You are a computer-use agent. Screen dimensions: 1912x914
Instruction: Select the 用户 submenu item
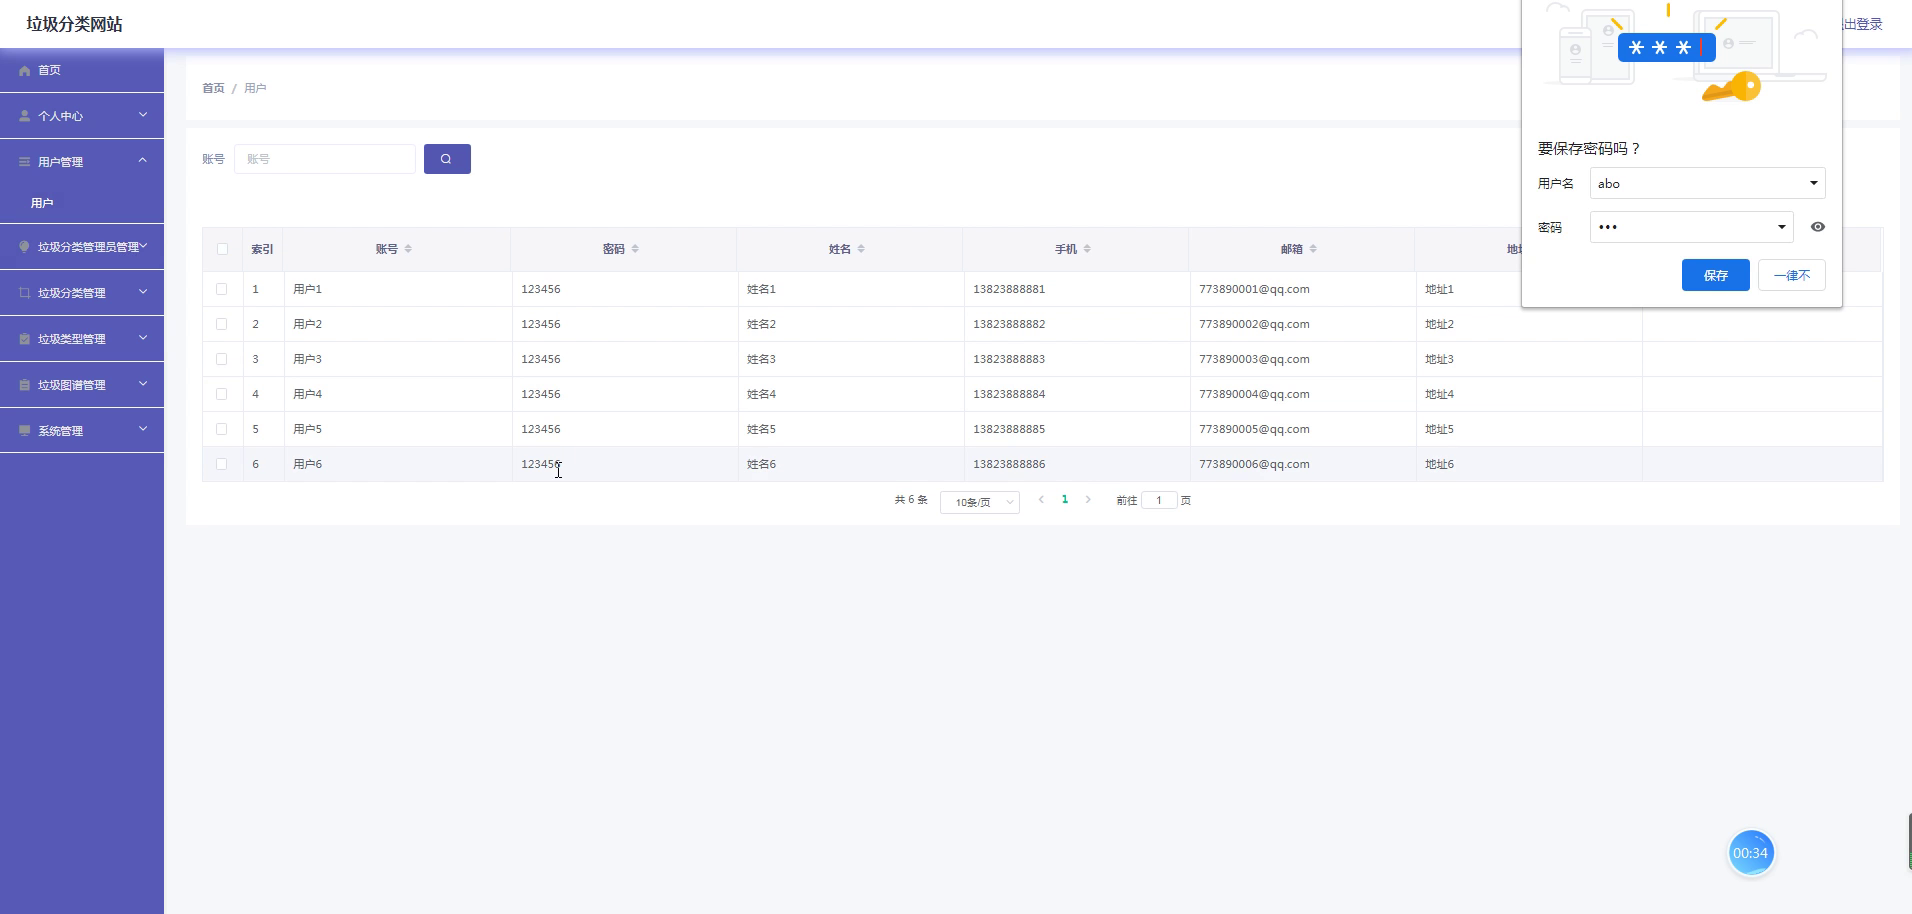pos(82,203)
